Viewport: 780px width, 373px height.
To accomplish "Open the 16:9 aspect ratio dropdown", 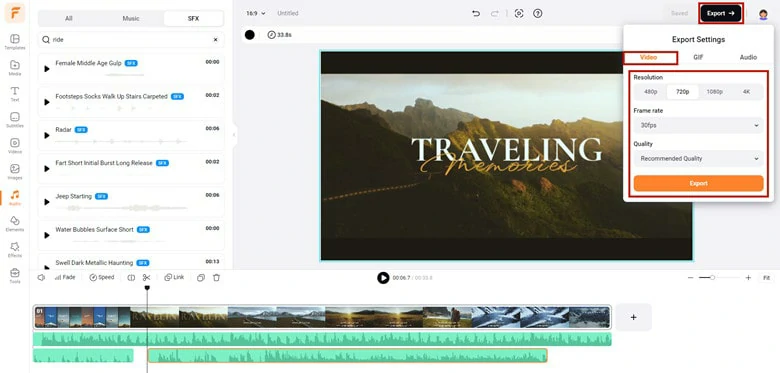I will tap(256, 13).
